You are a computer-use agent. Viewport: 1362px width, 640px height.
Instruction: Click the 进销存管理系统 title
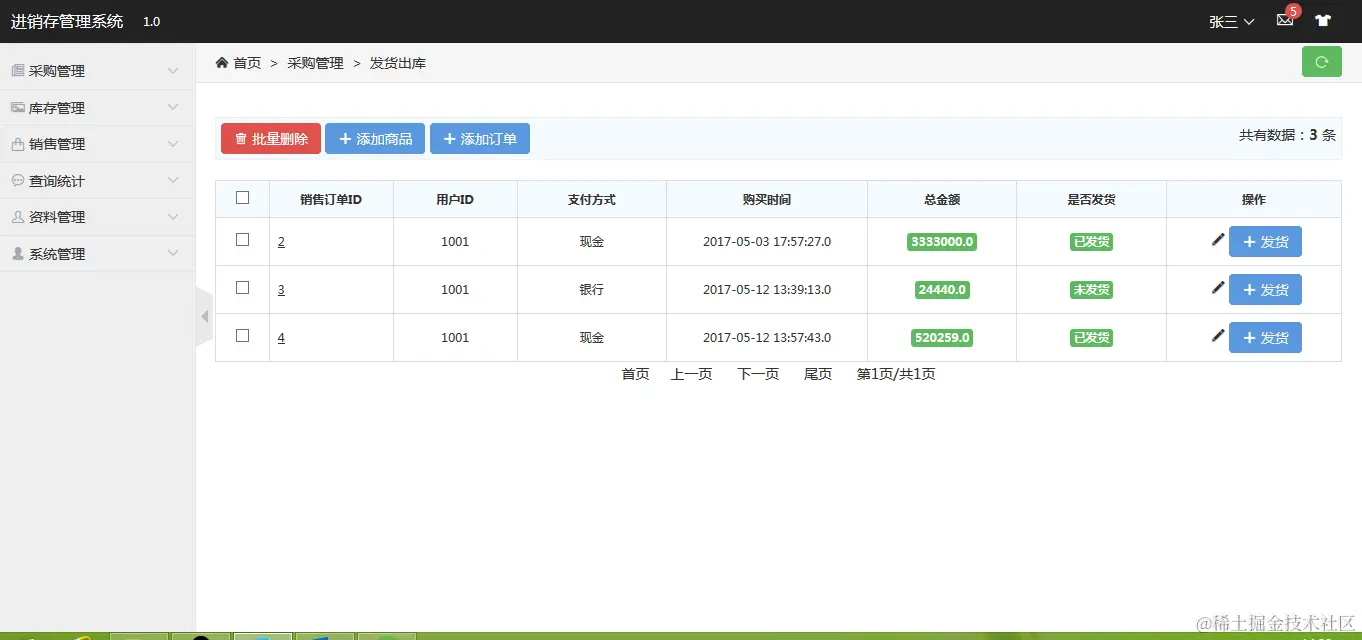(x=67, y=21)
